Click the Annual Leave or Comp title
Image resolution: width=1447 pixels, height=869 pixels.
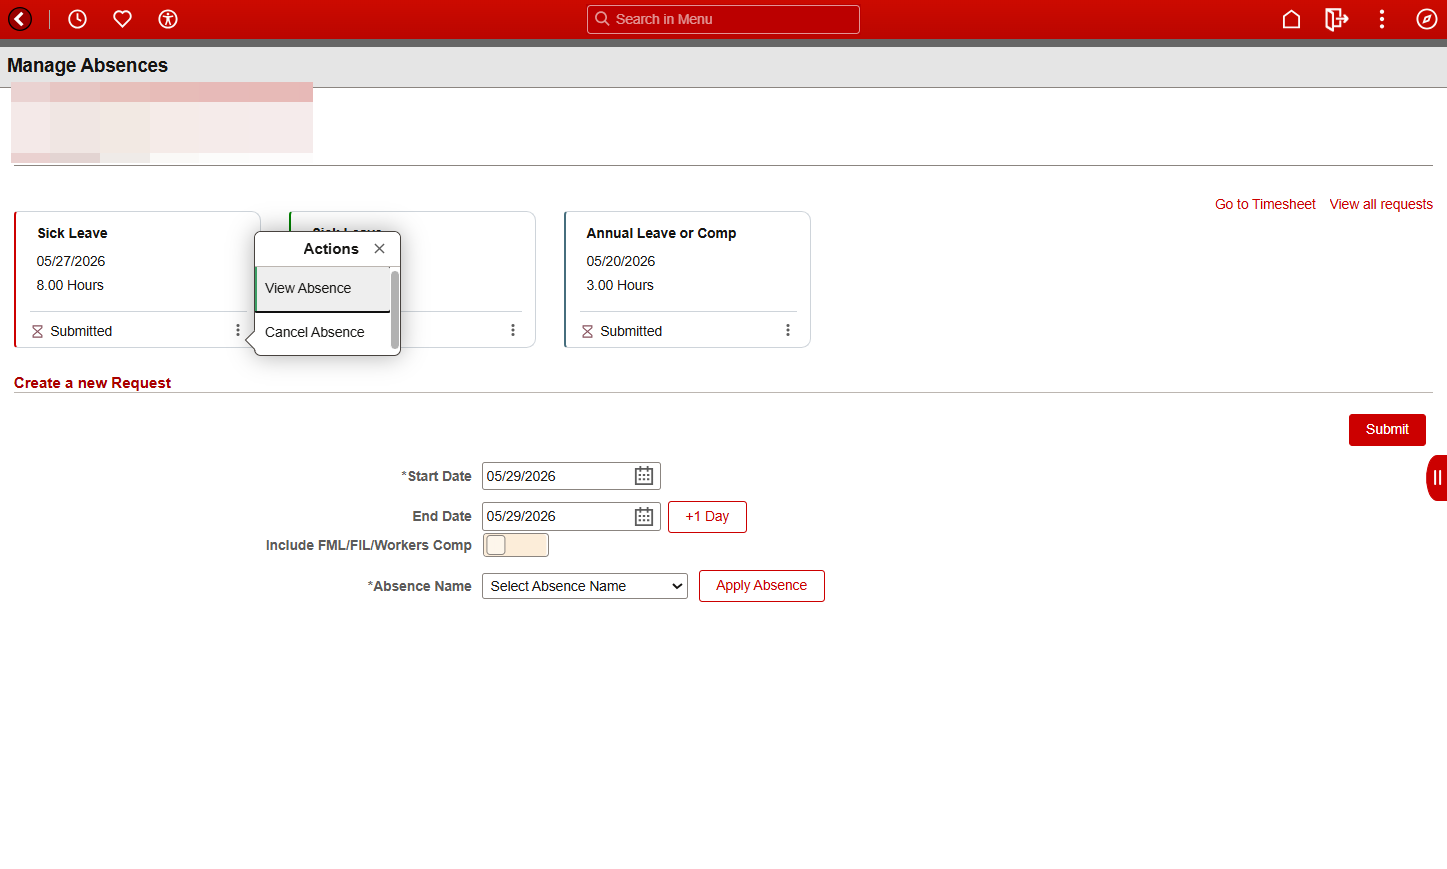(x=661, y=233)
